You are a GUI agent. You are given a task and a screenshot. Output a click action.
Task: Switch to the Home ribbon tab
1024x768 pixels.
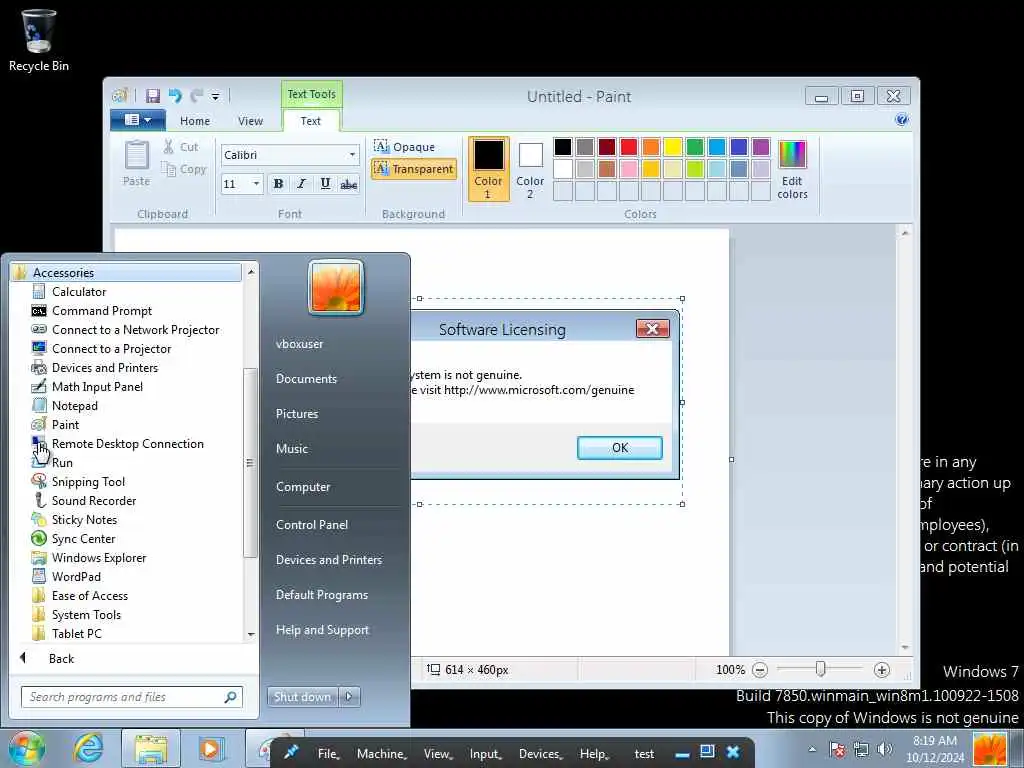(x=195, y=121)
